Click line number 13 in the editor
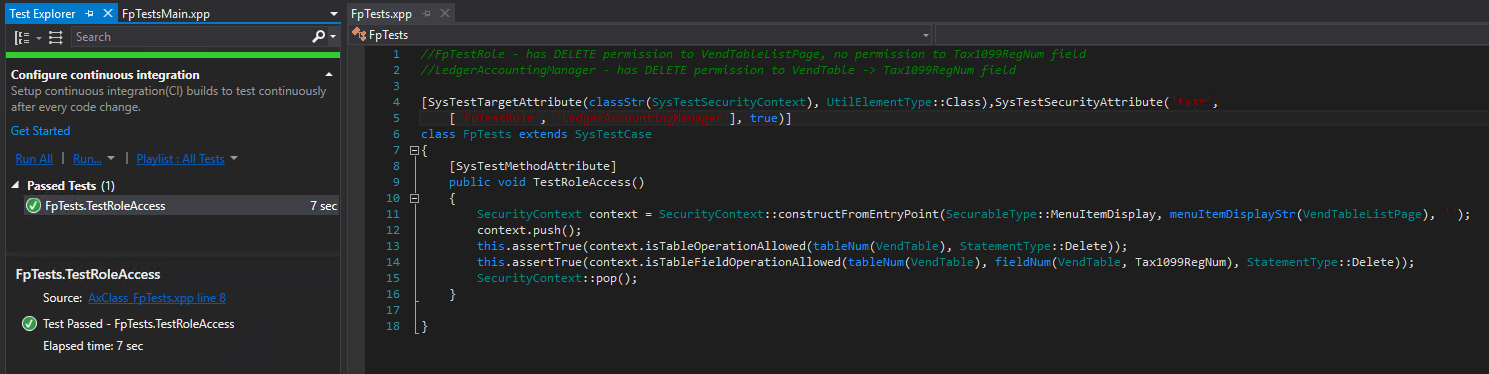 tap(393, 246)
